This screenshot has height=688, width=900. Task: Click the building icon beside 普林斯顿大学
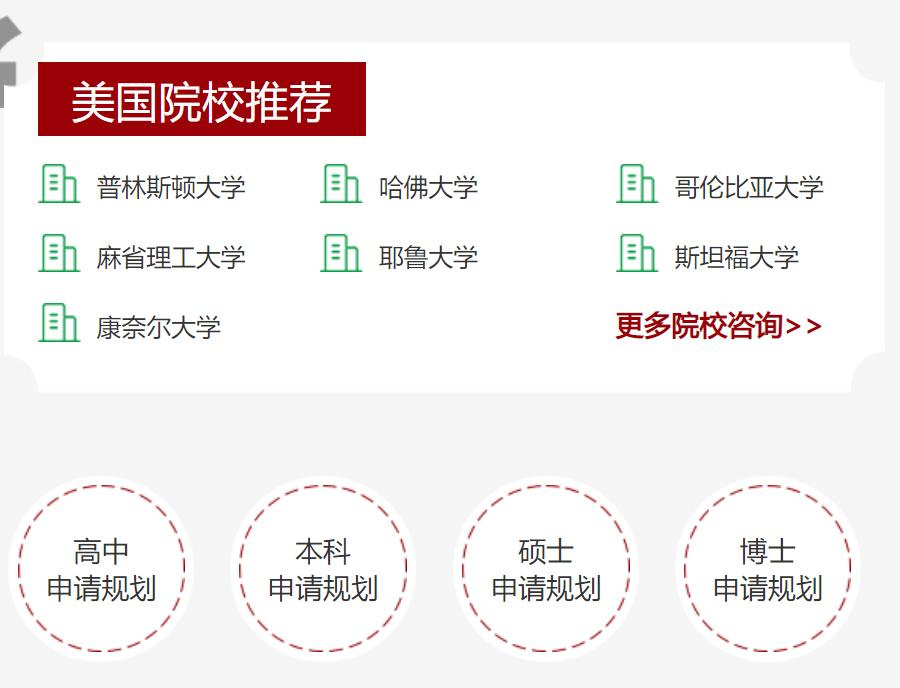(58, 184)
